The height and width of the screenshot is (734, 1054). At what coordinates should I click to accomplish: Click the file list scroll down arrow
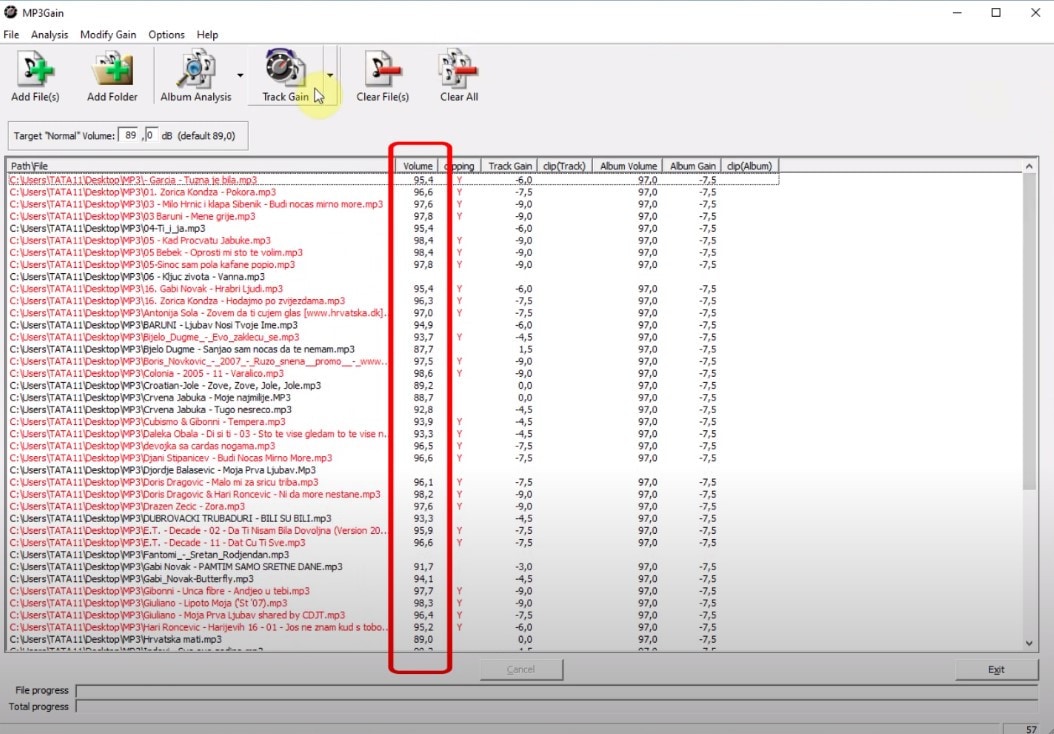pos(1029,643)
